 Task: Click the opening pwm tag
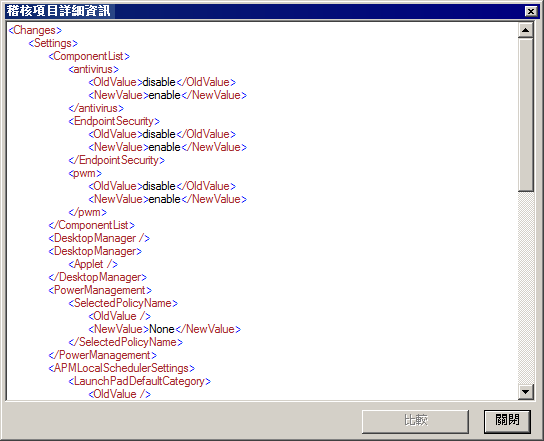[x=85, y=173]
